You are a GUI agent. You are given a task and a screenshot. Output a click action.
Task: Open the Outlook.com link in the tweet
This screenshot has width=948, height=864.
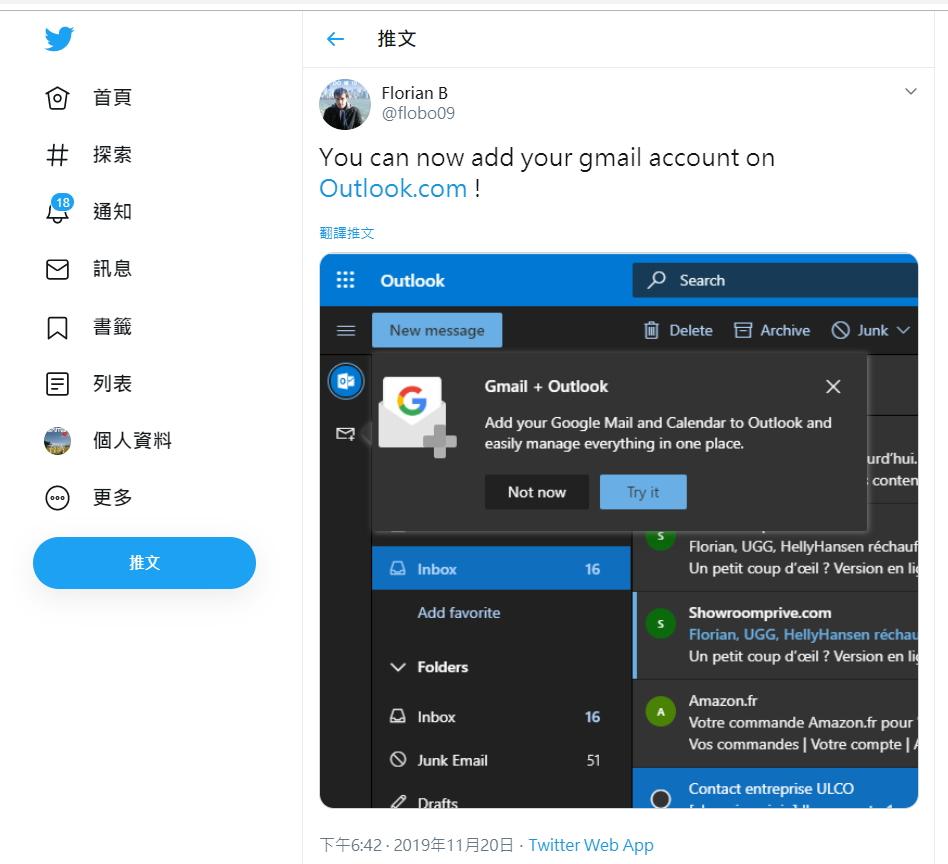(393, 188)
